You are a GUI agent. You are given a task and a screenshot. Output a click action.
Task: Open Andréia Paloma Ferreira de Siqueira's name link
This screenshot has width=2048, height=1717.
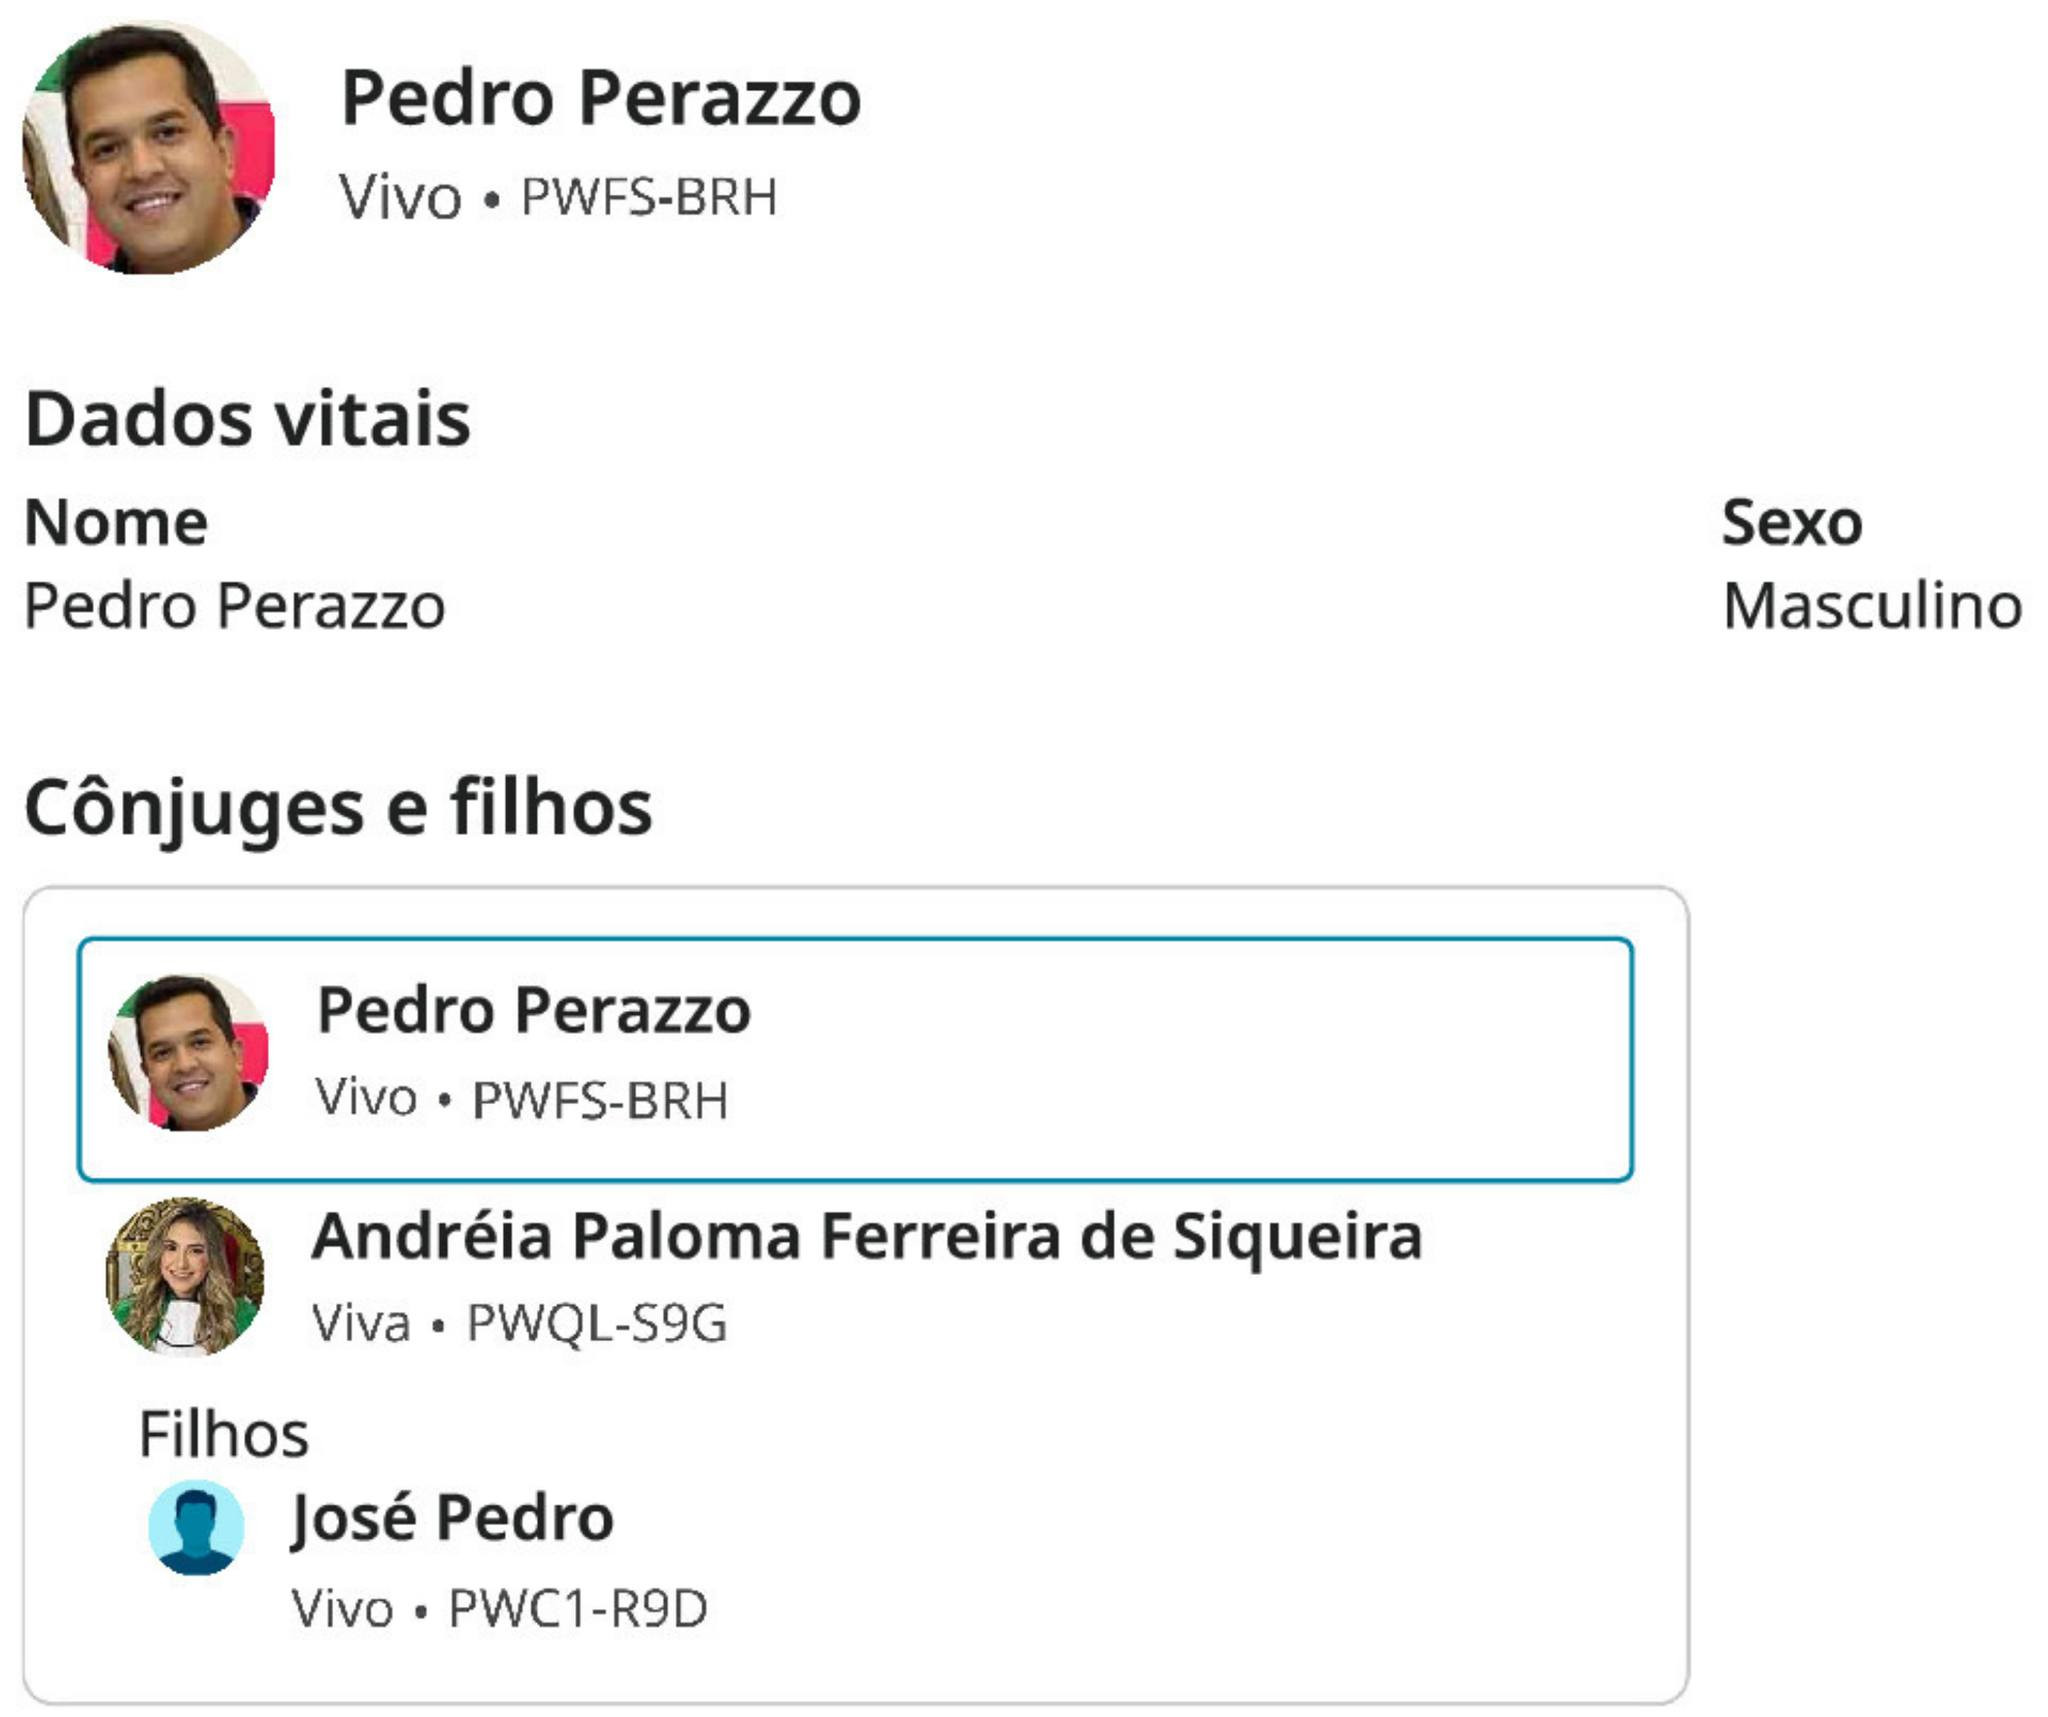pyautogui.click(x=866, y=1236)
